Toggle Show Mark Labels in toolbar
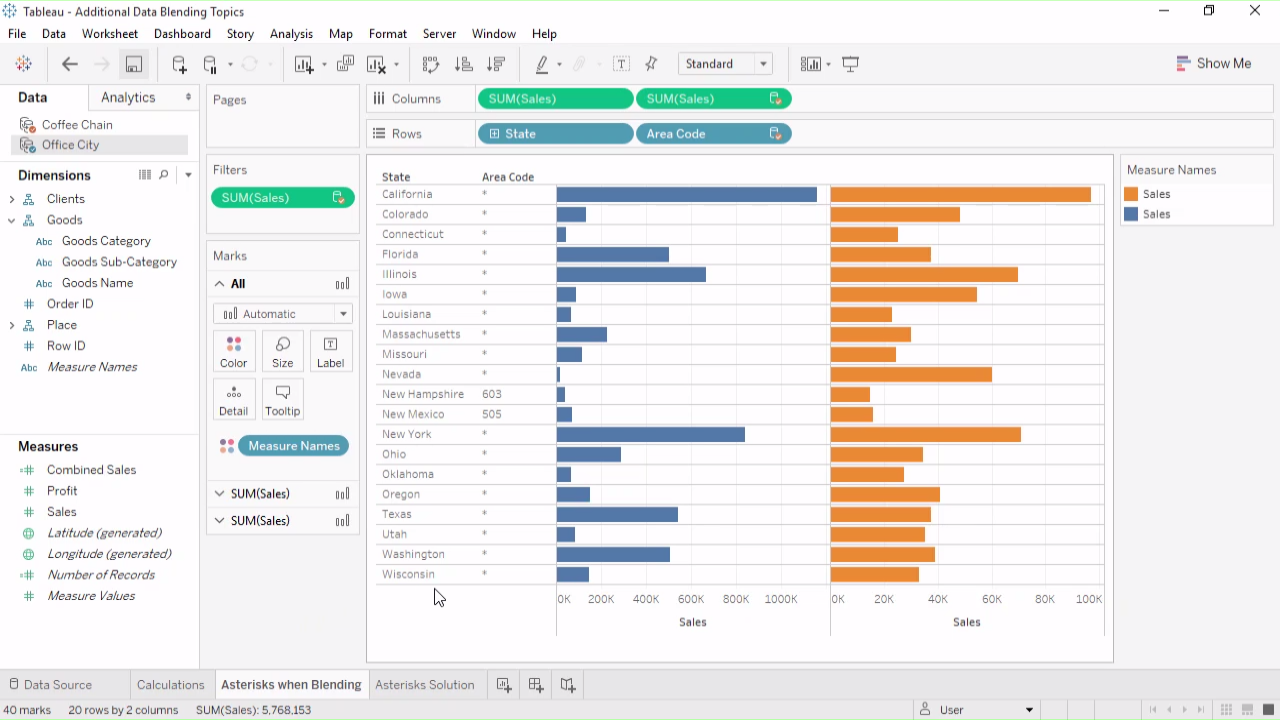 [621, 64]
